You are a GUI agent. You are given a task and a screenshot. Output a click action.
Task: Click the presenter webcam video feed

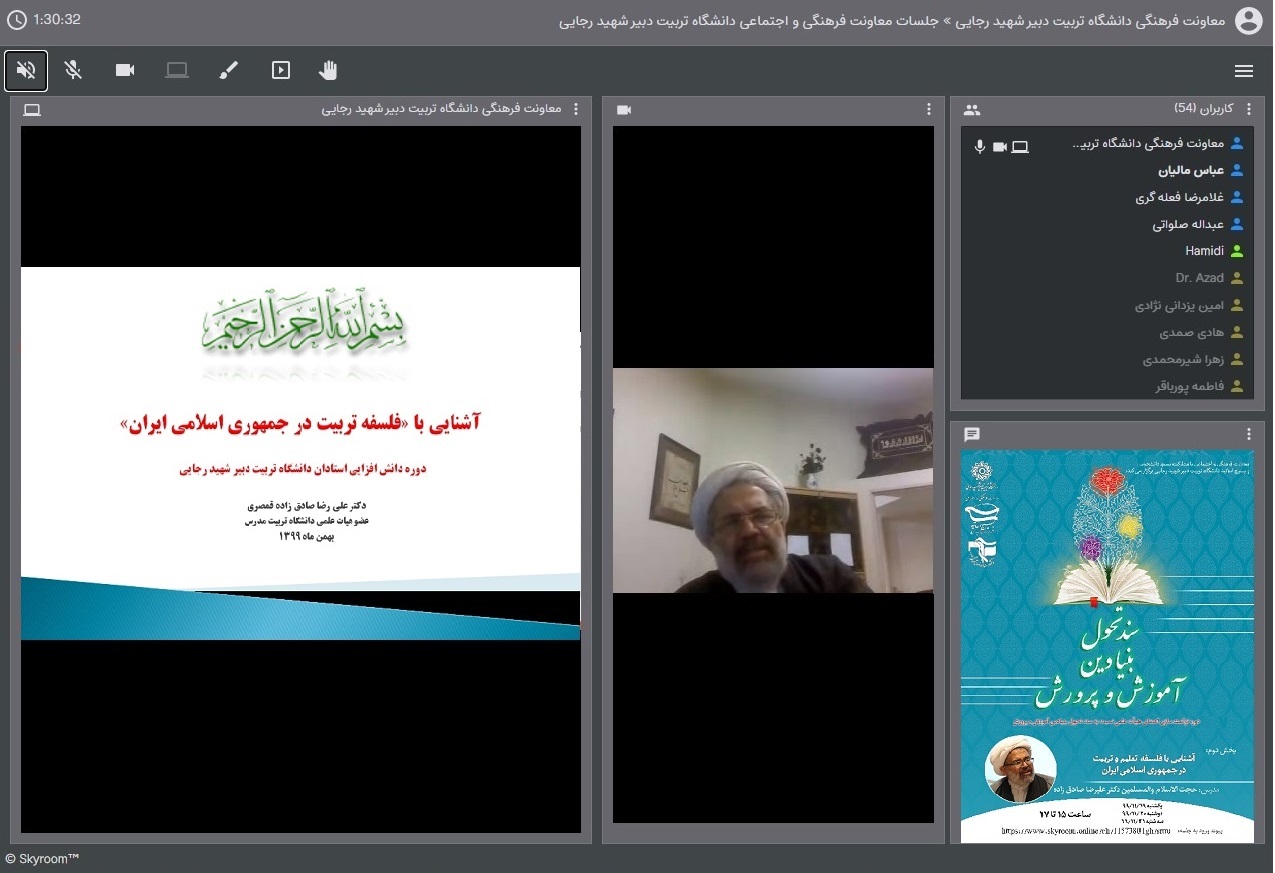(x=773, y=480)
